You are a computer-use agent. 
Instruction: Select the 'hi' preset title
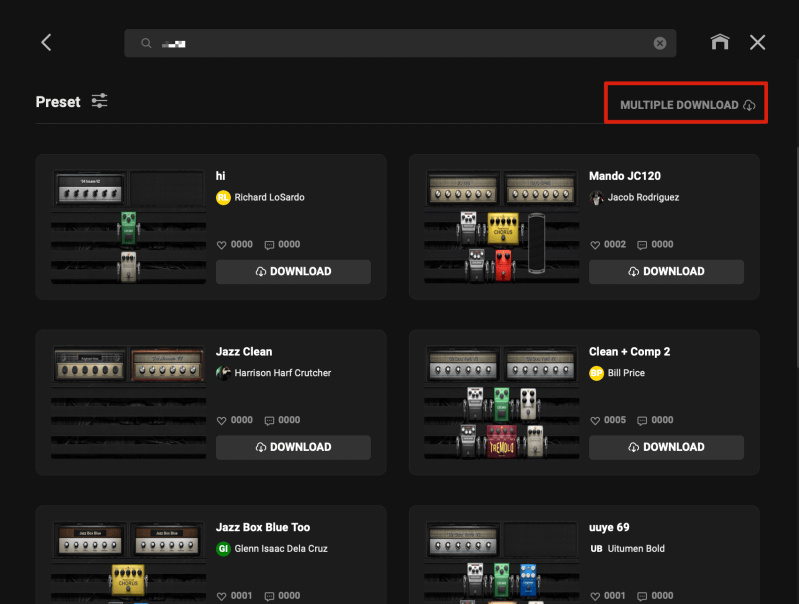tap(220, 176)
